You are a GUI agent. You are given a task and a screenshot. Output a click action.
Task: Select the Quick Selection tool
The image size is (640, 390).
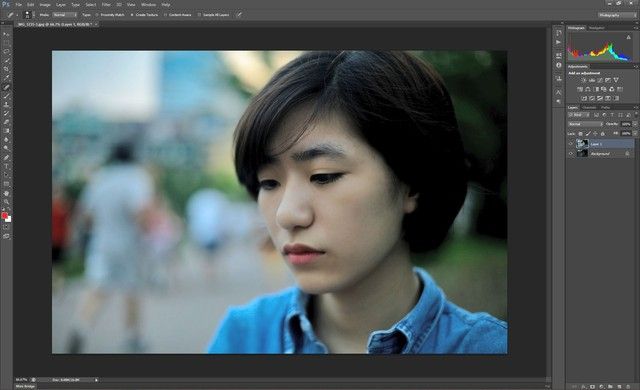click(x=6, y=60)
